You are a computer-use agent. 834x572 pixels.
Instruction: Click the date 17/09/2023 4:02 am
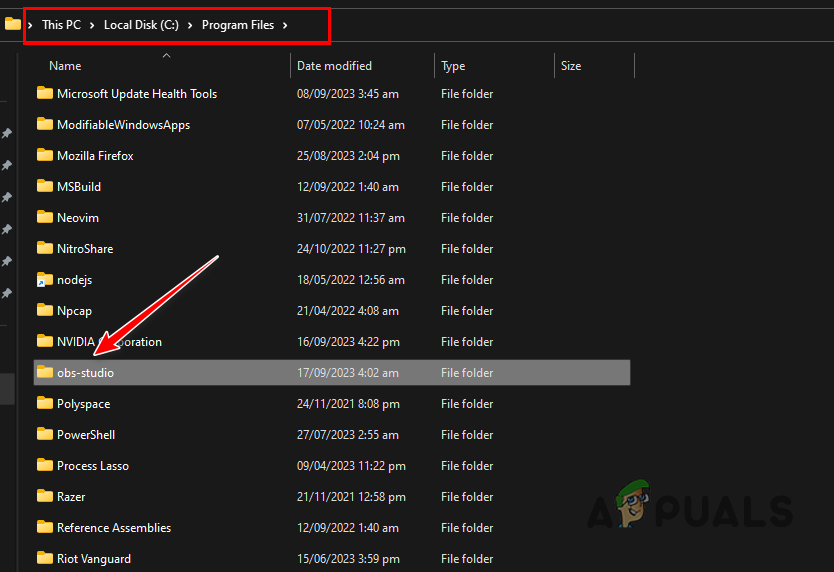[x=347, y=372]
